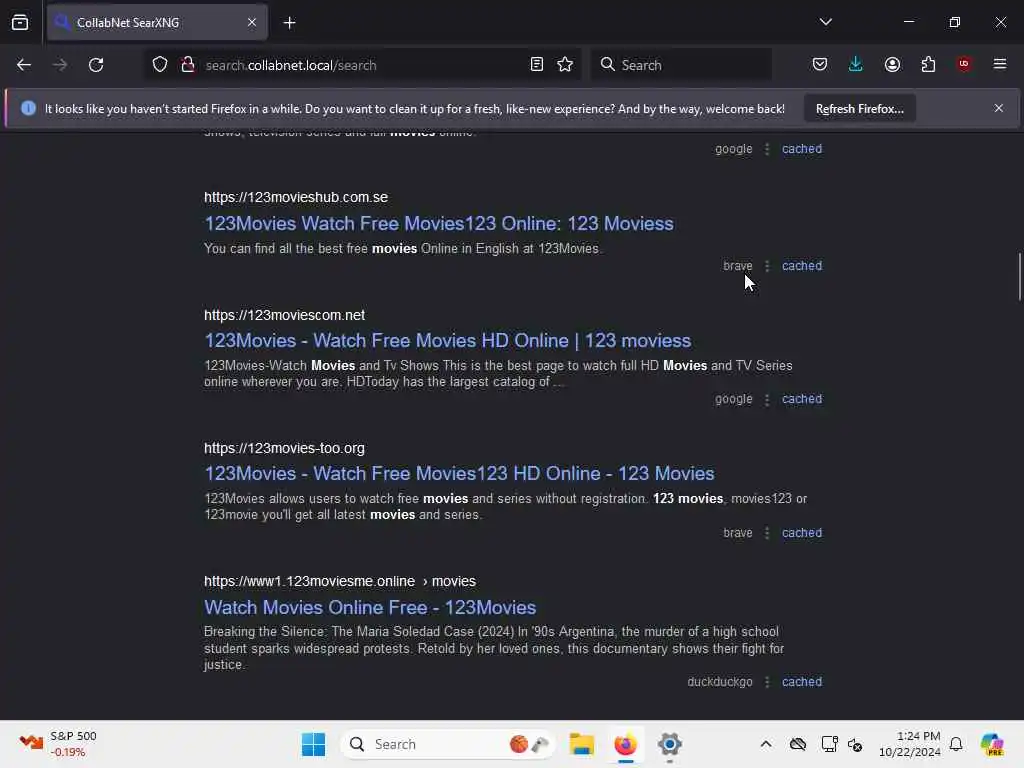1024x768 pixels.
Task: Close the CollabNet SearXNG tab
Action: pos(252,23)
